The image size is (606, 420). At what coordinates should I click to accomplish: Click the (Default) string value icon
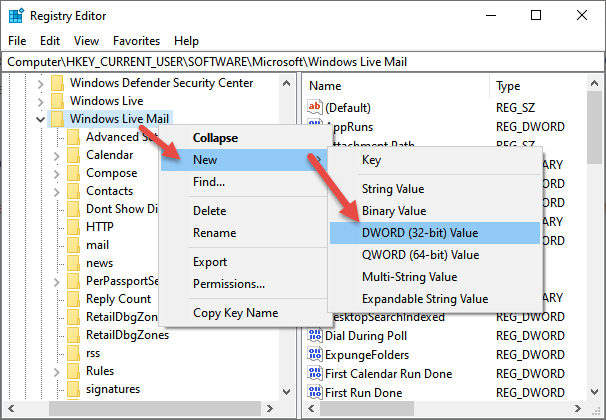click(x=315, y=107)
